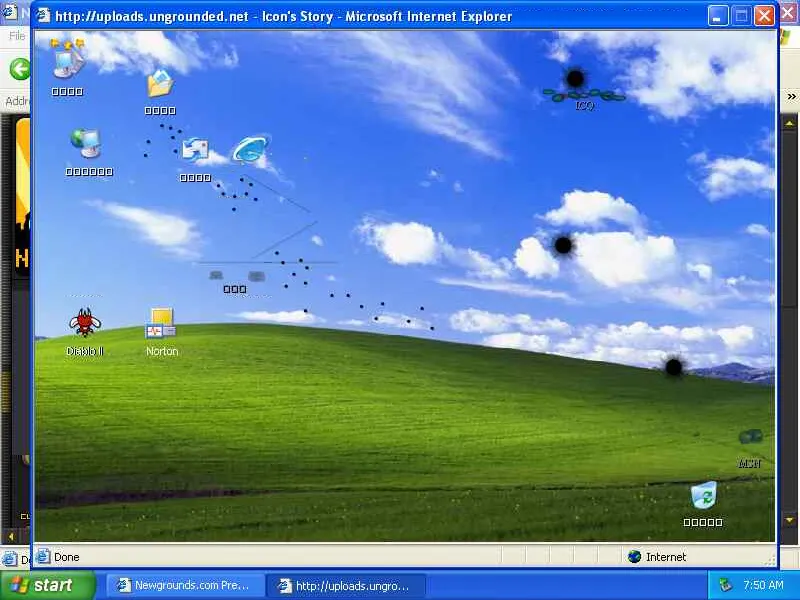Viewport: 800px width, 600px height.
Task: Open the Recycle Bin icon
Action: tap(704, 494)
